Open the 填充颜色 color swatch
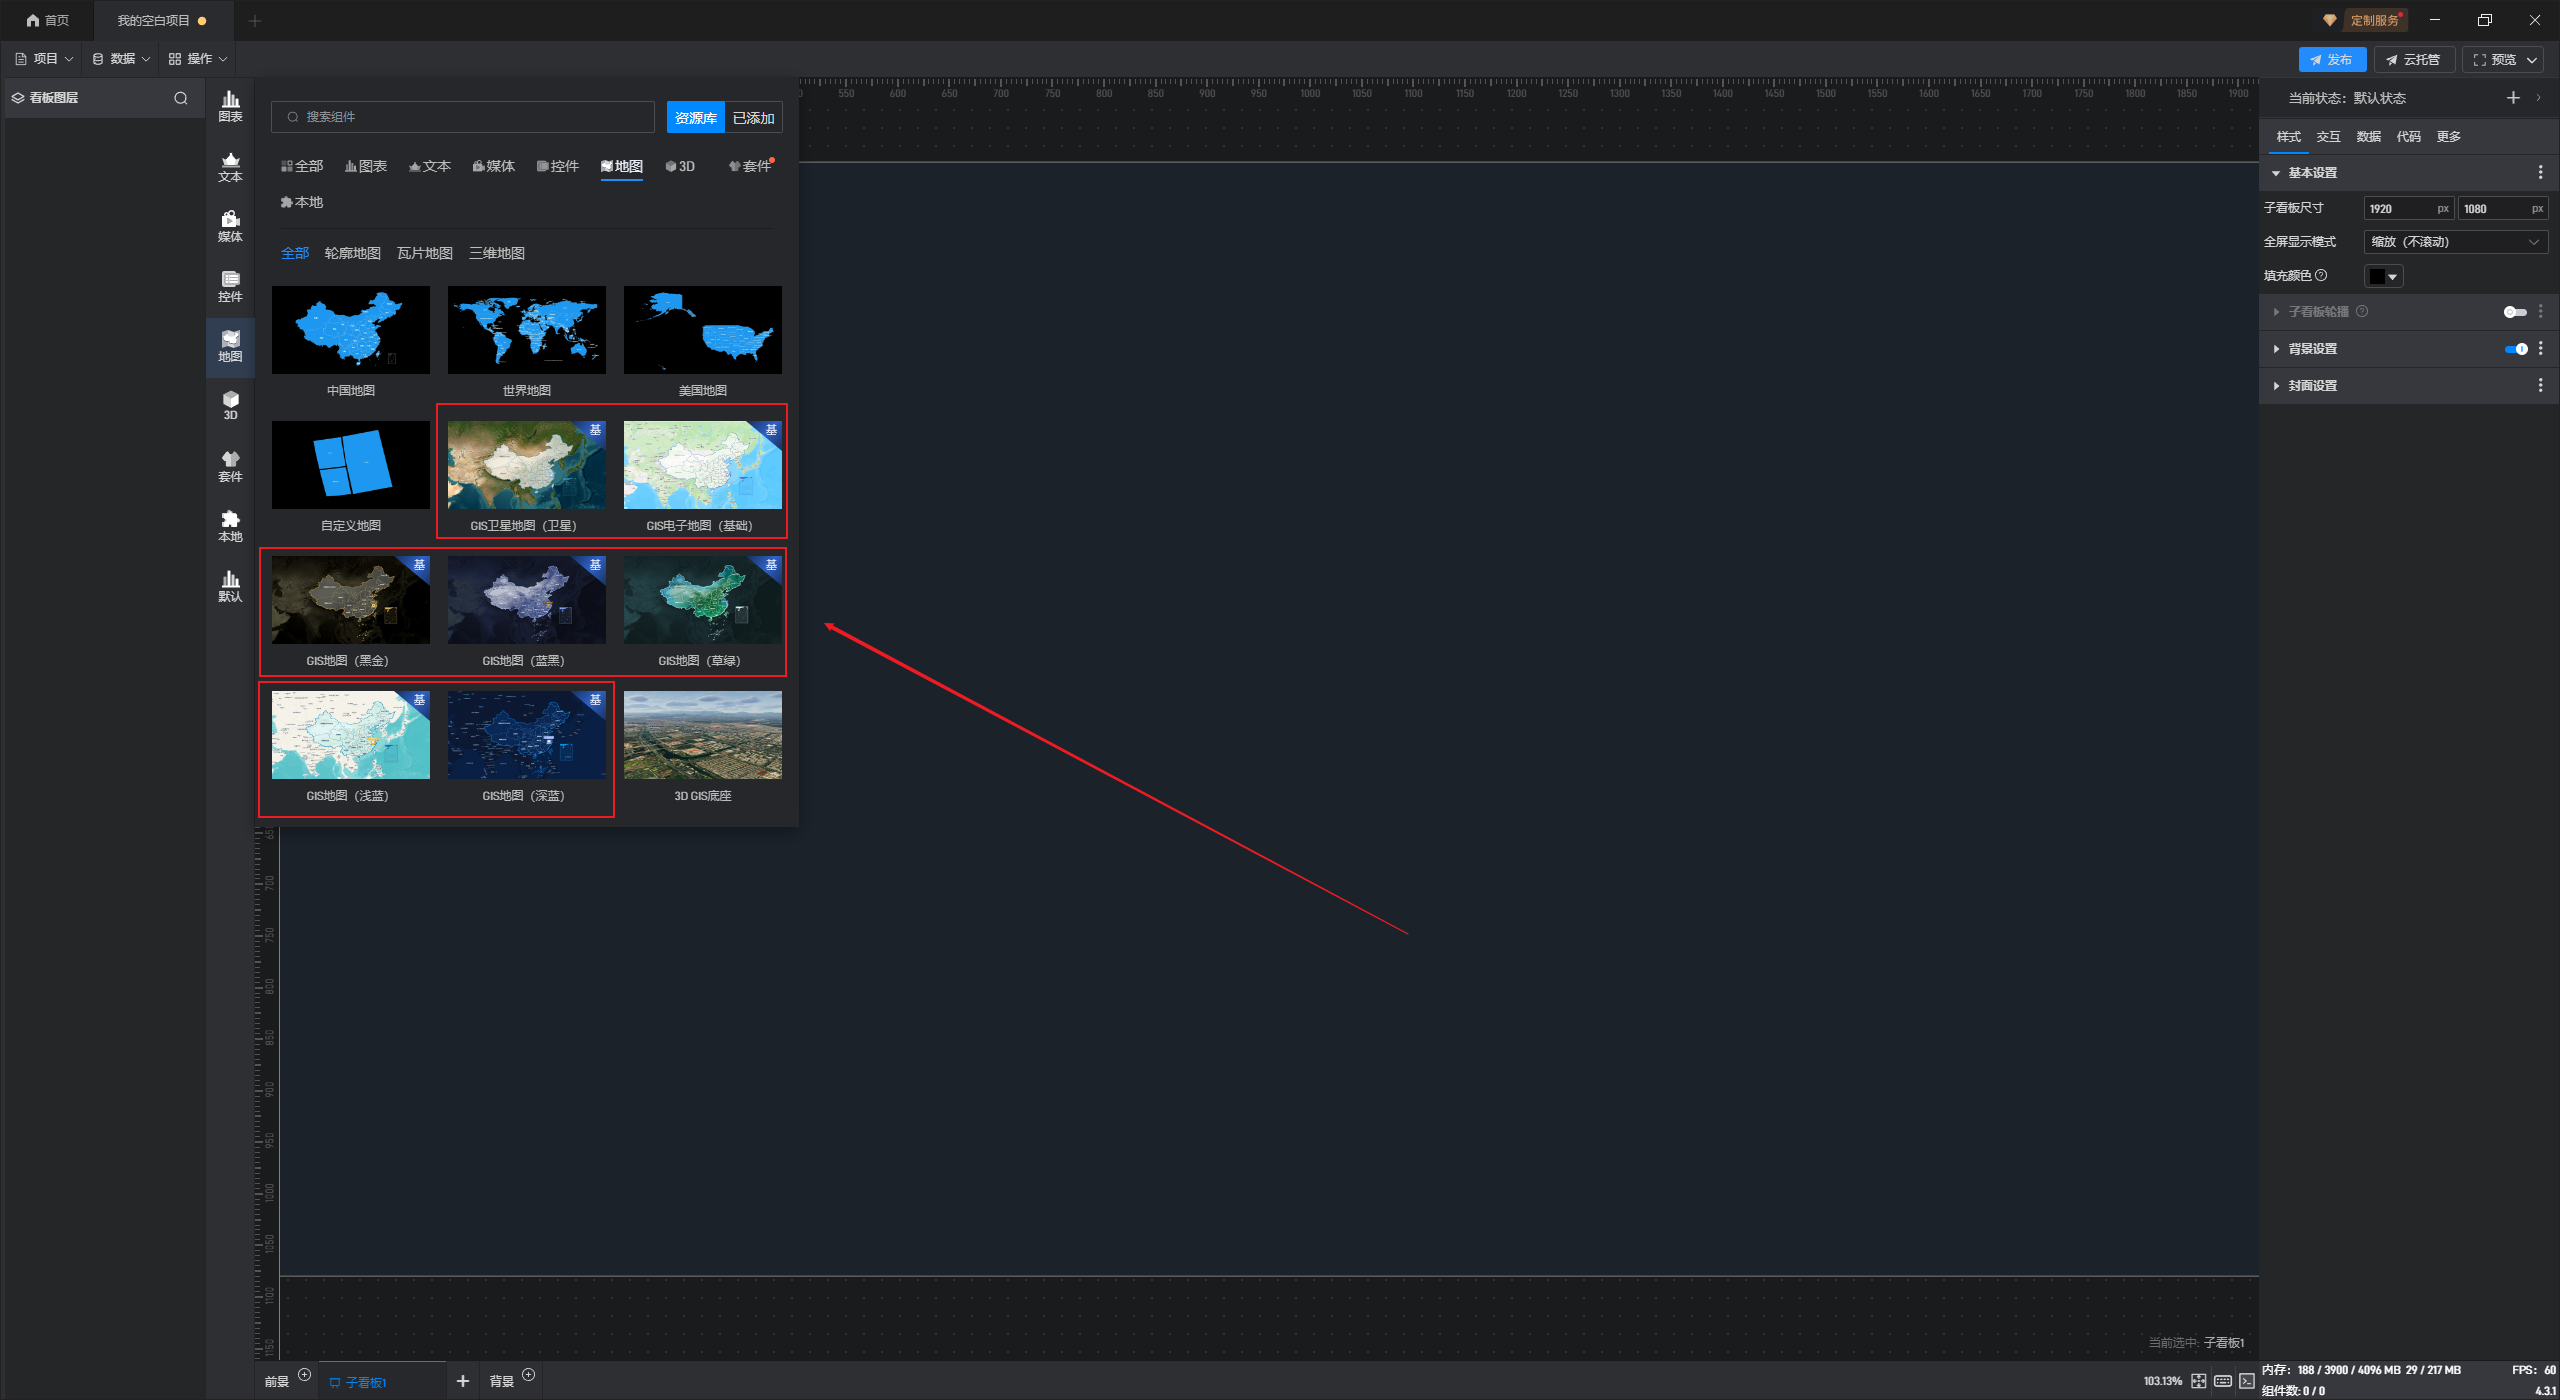Screen dimensions: 2560x1400 2382,276
